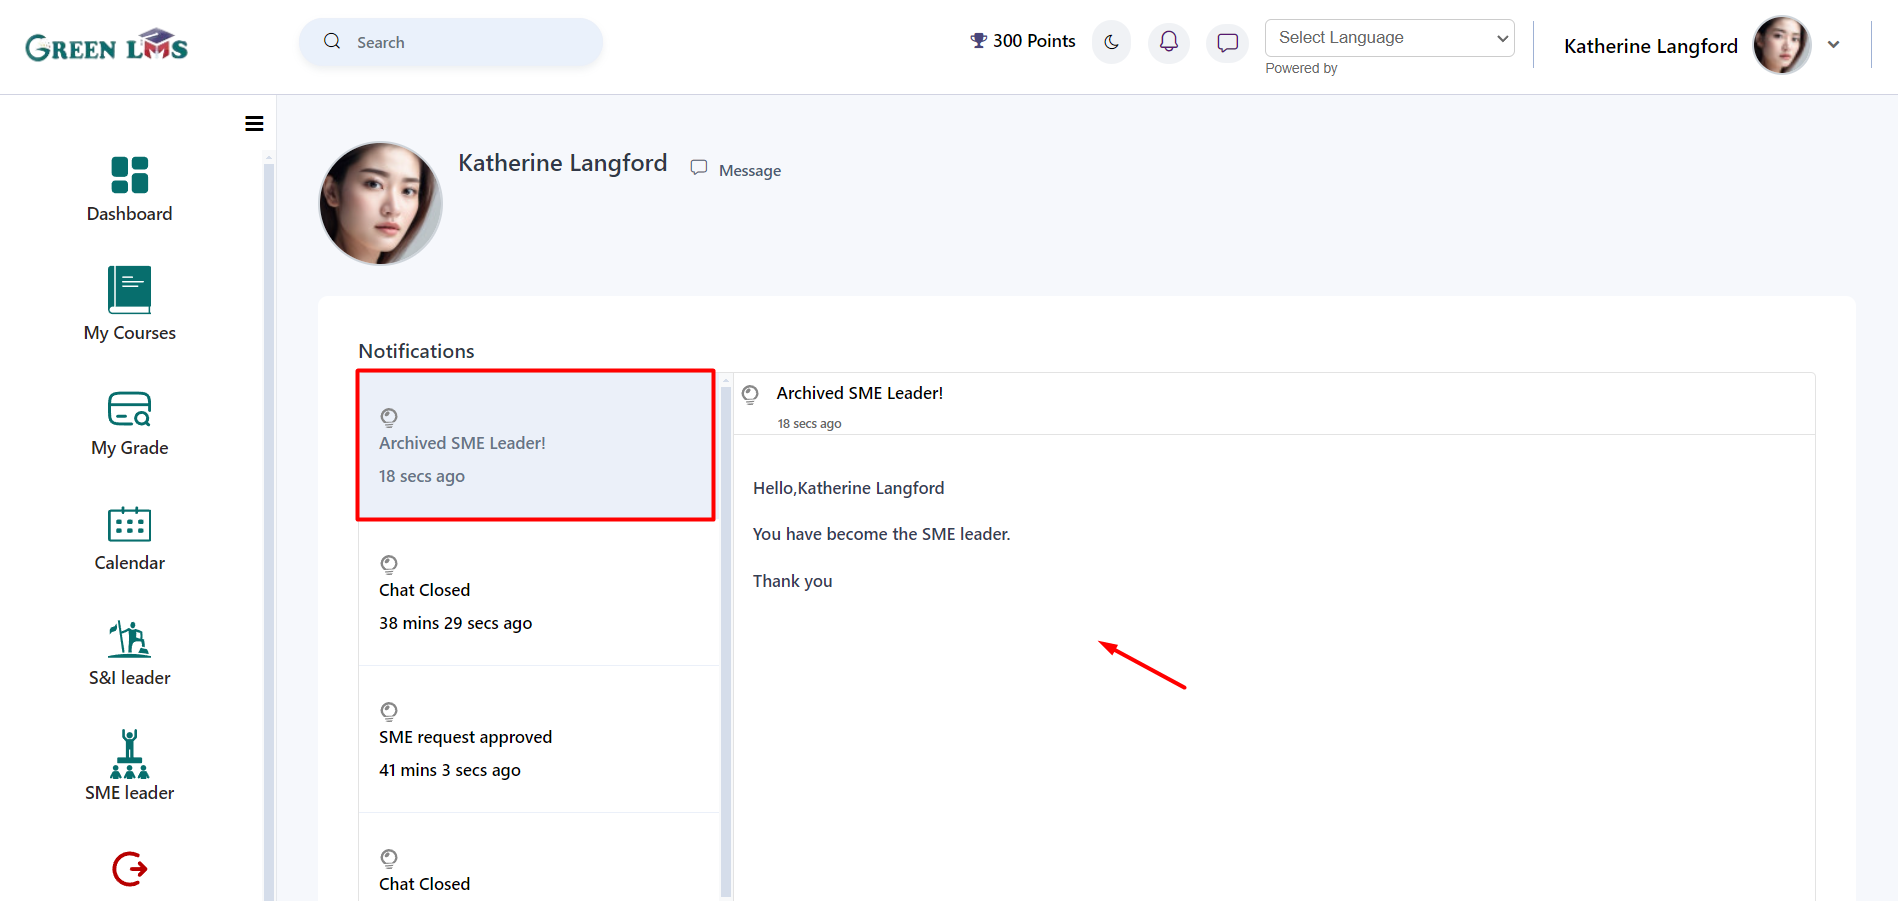
Task: Click the 'Thank you' text
Action: pos(792,581)
